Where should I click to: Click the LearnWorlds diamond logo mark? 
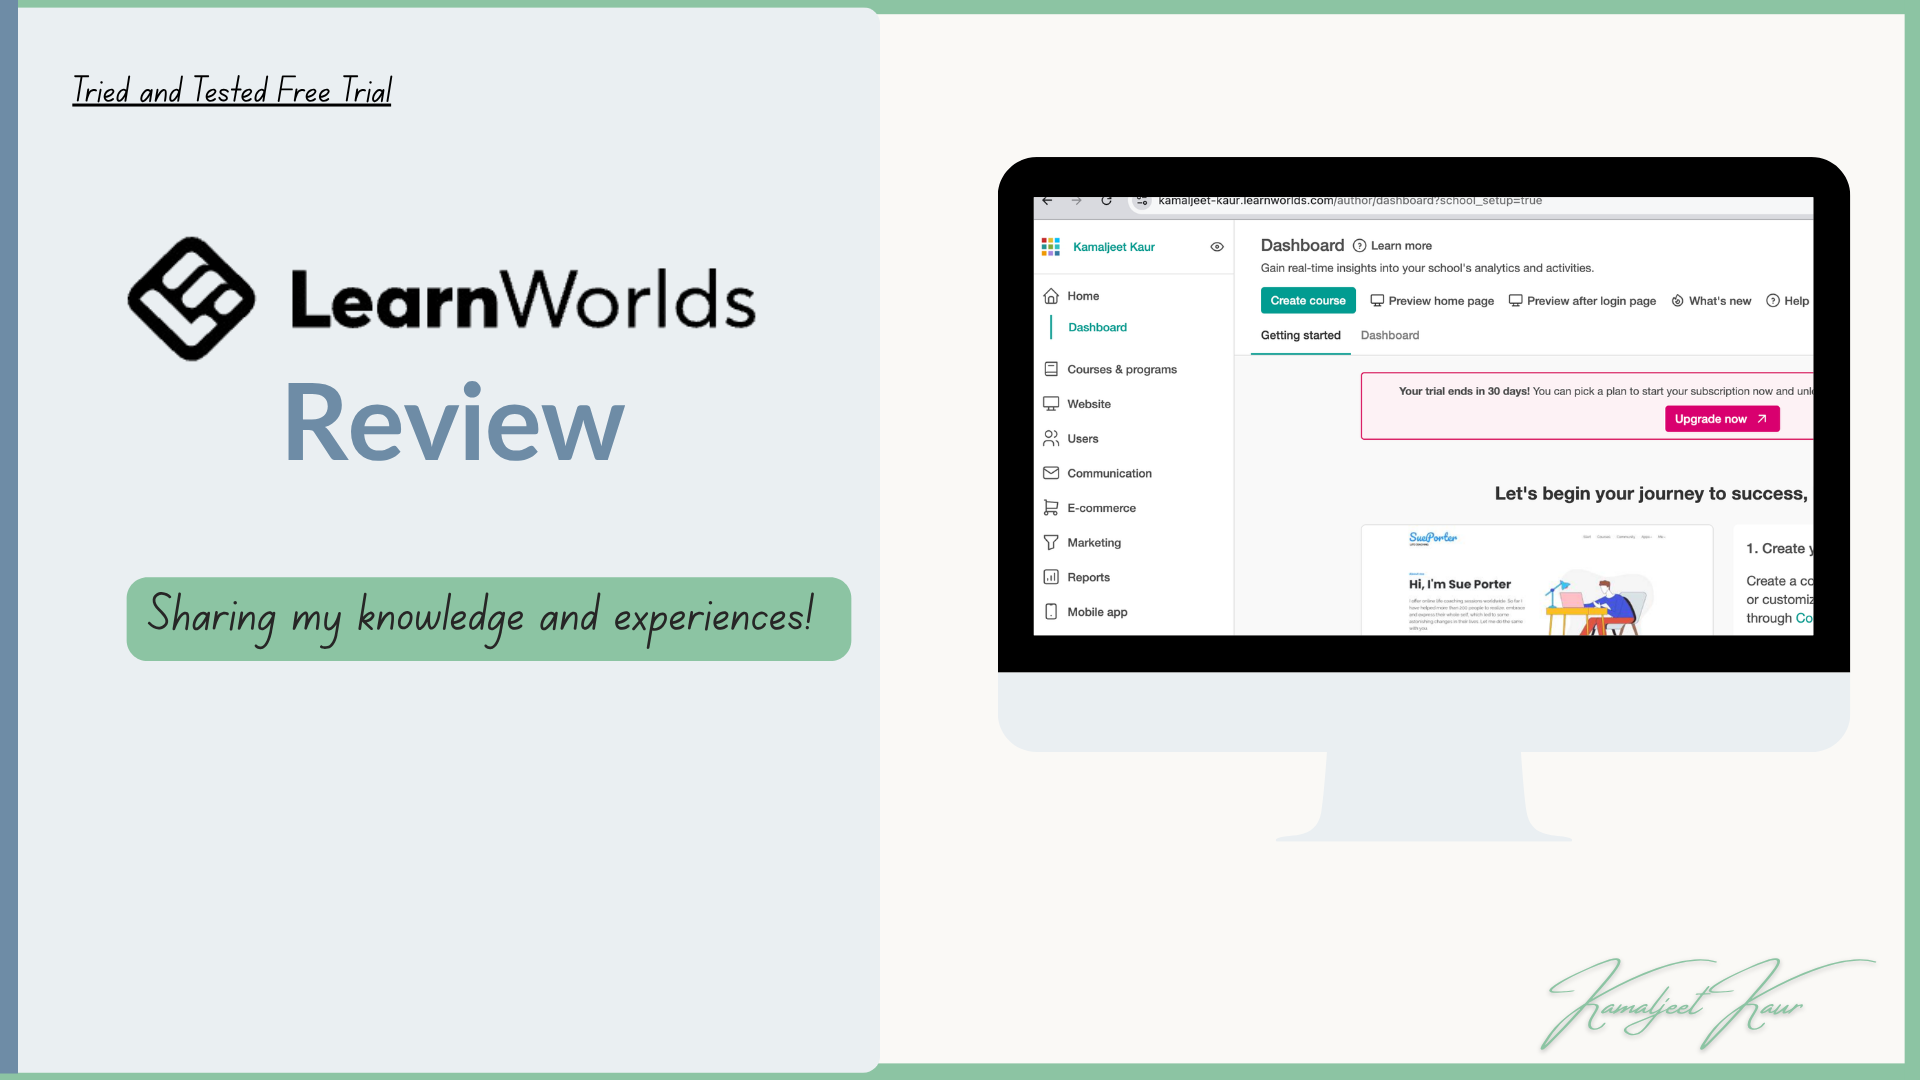click(191, 299)
